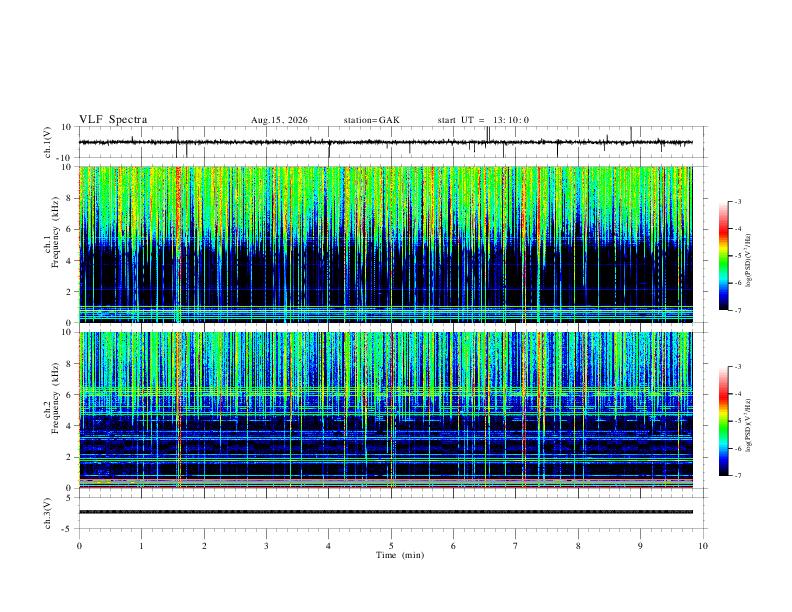Click the VLF Spectra title text
The width and height of the screenshot is (792, 612).
pyautogui.click(x=113, y=120)
